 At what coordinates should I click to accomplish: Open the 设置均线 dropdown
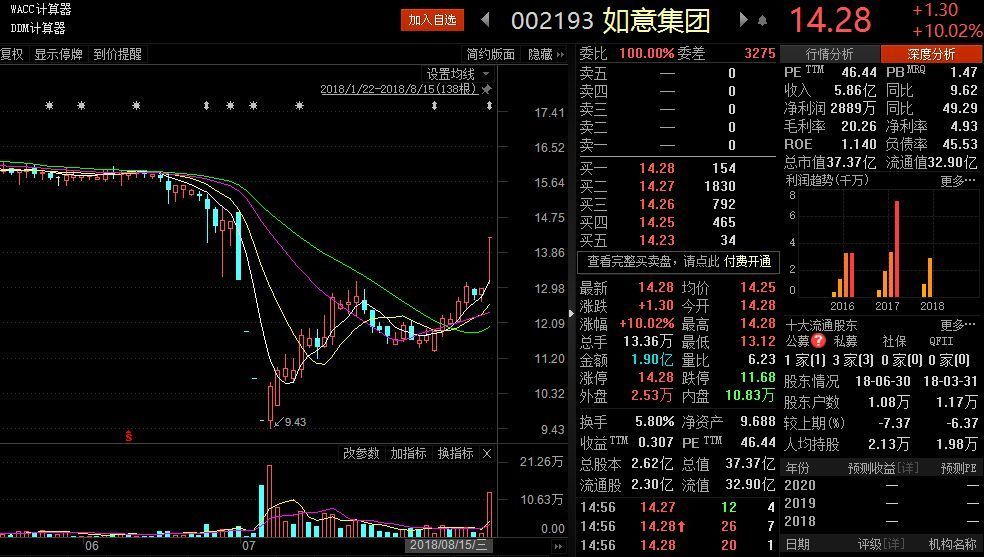[458, 74]
